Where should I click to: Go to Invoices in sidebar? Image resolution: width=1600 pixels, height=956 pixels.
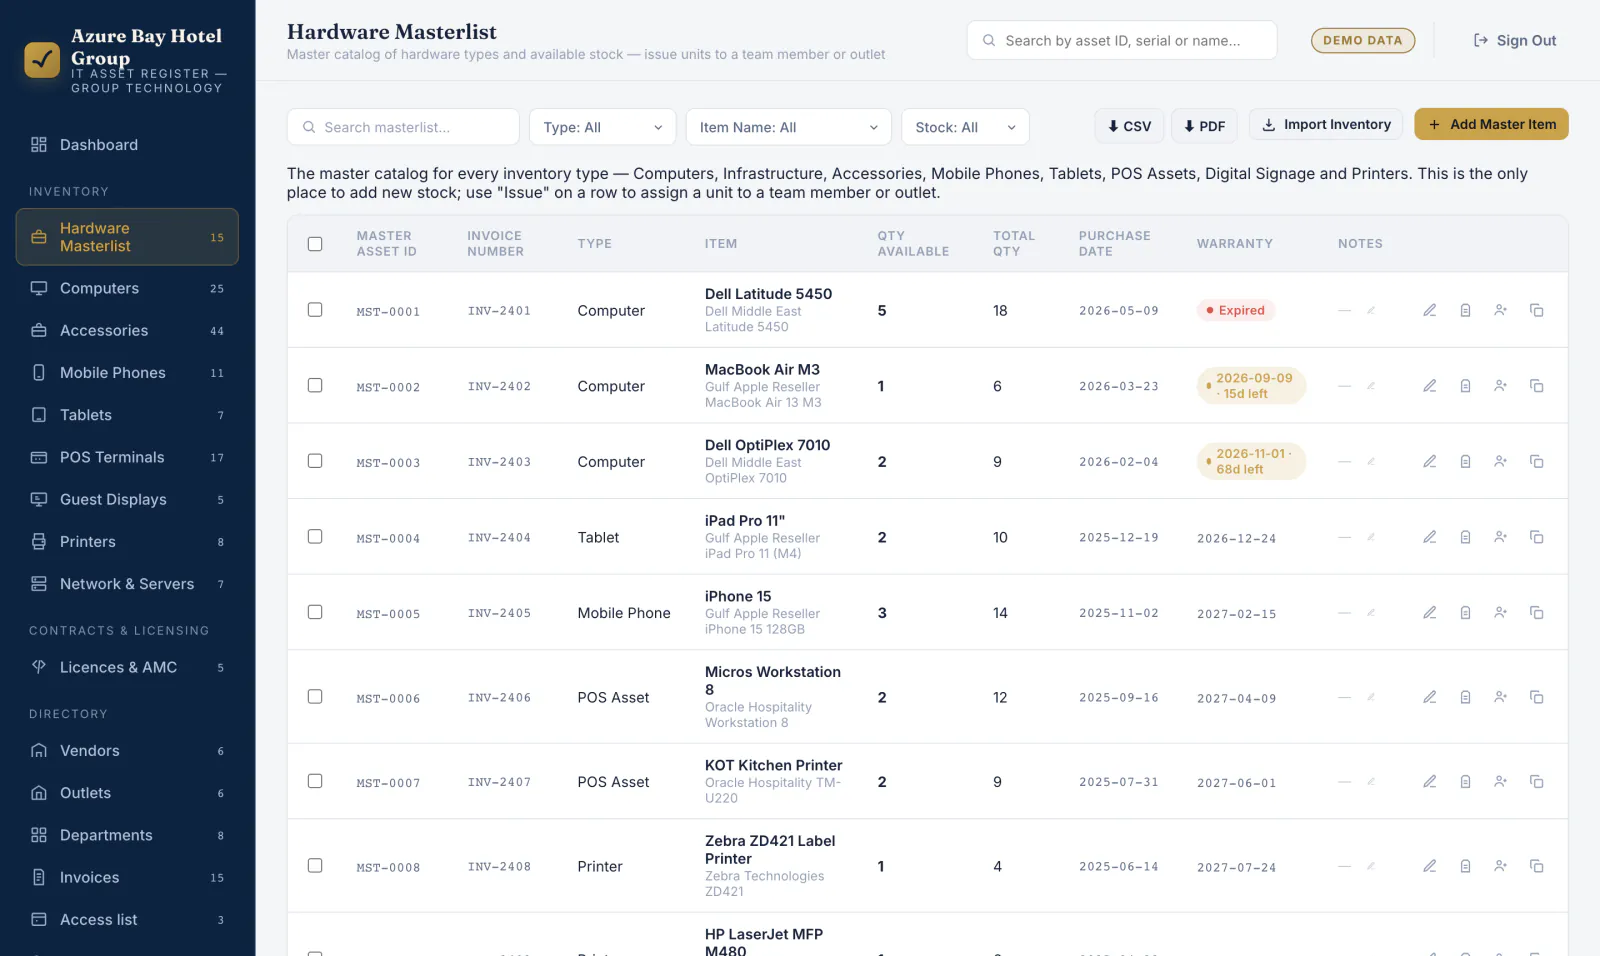127,877
